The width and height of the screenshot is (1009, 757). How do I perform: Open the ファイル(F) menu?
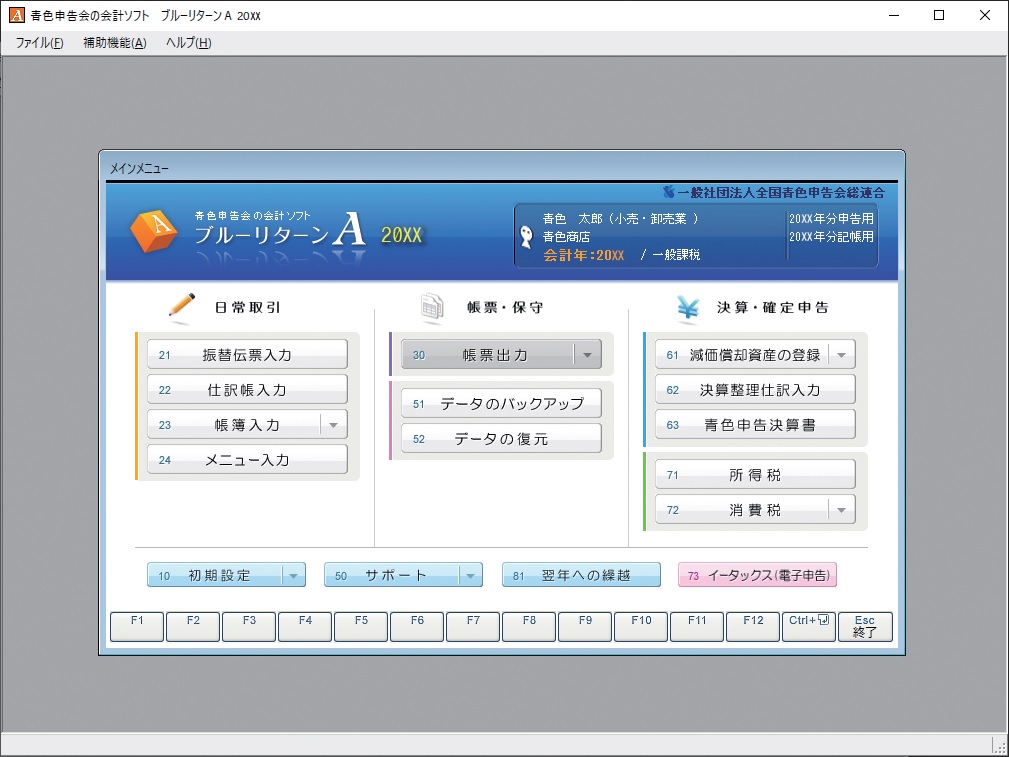point(39,43)
